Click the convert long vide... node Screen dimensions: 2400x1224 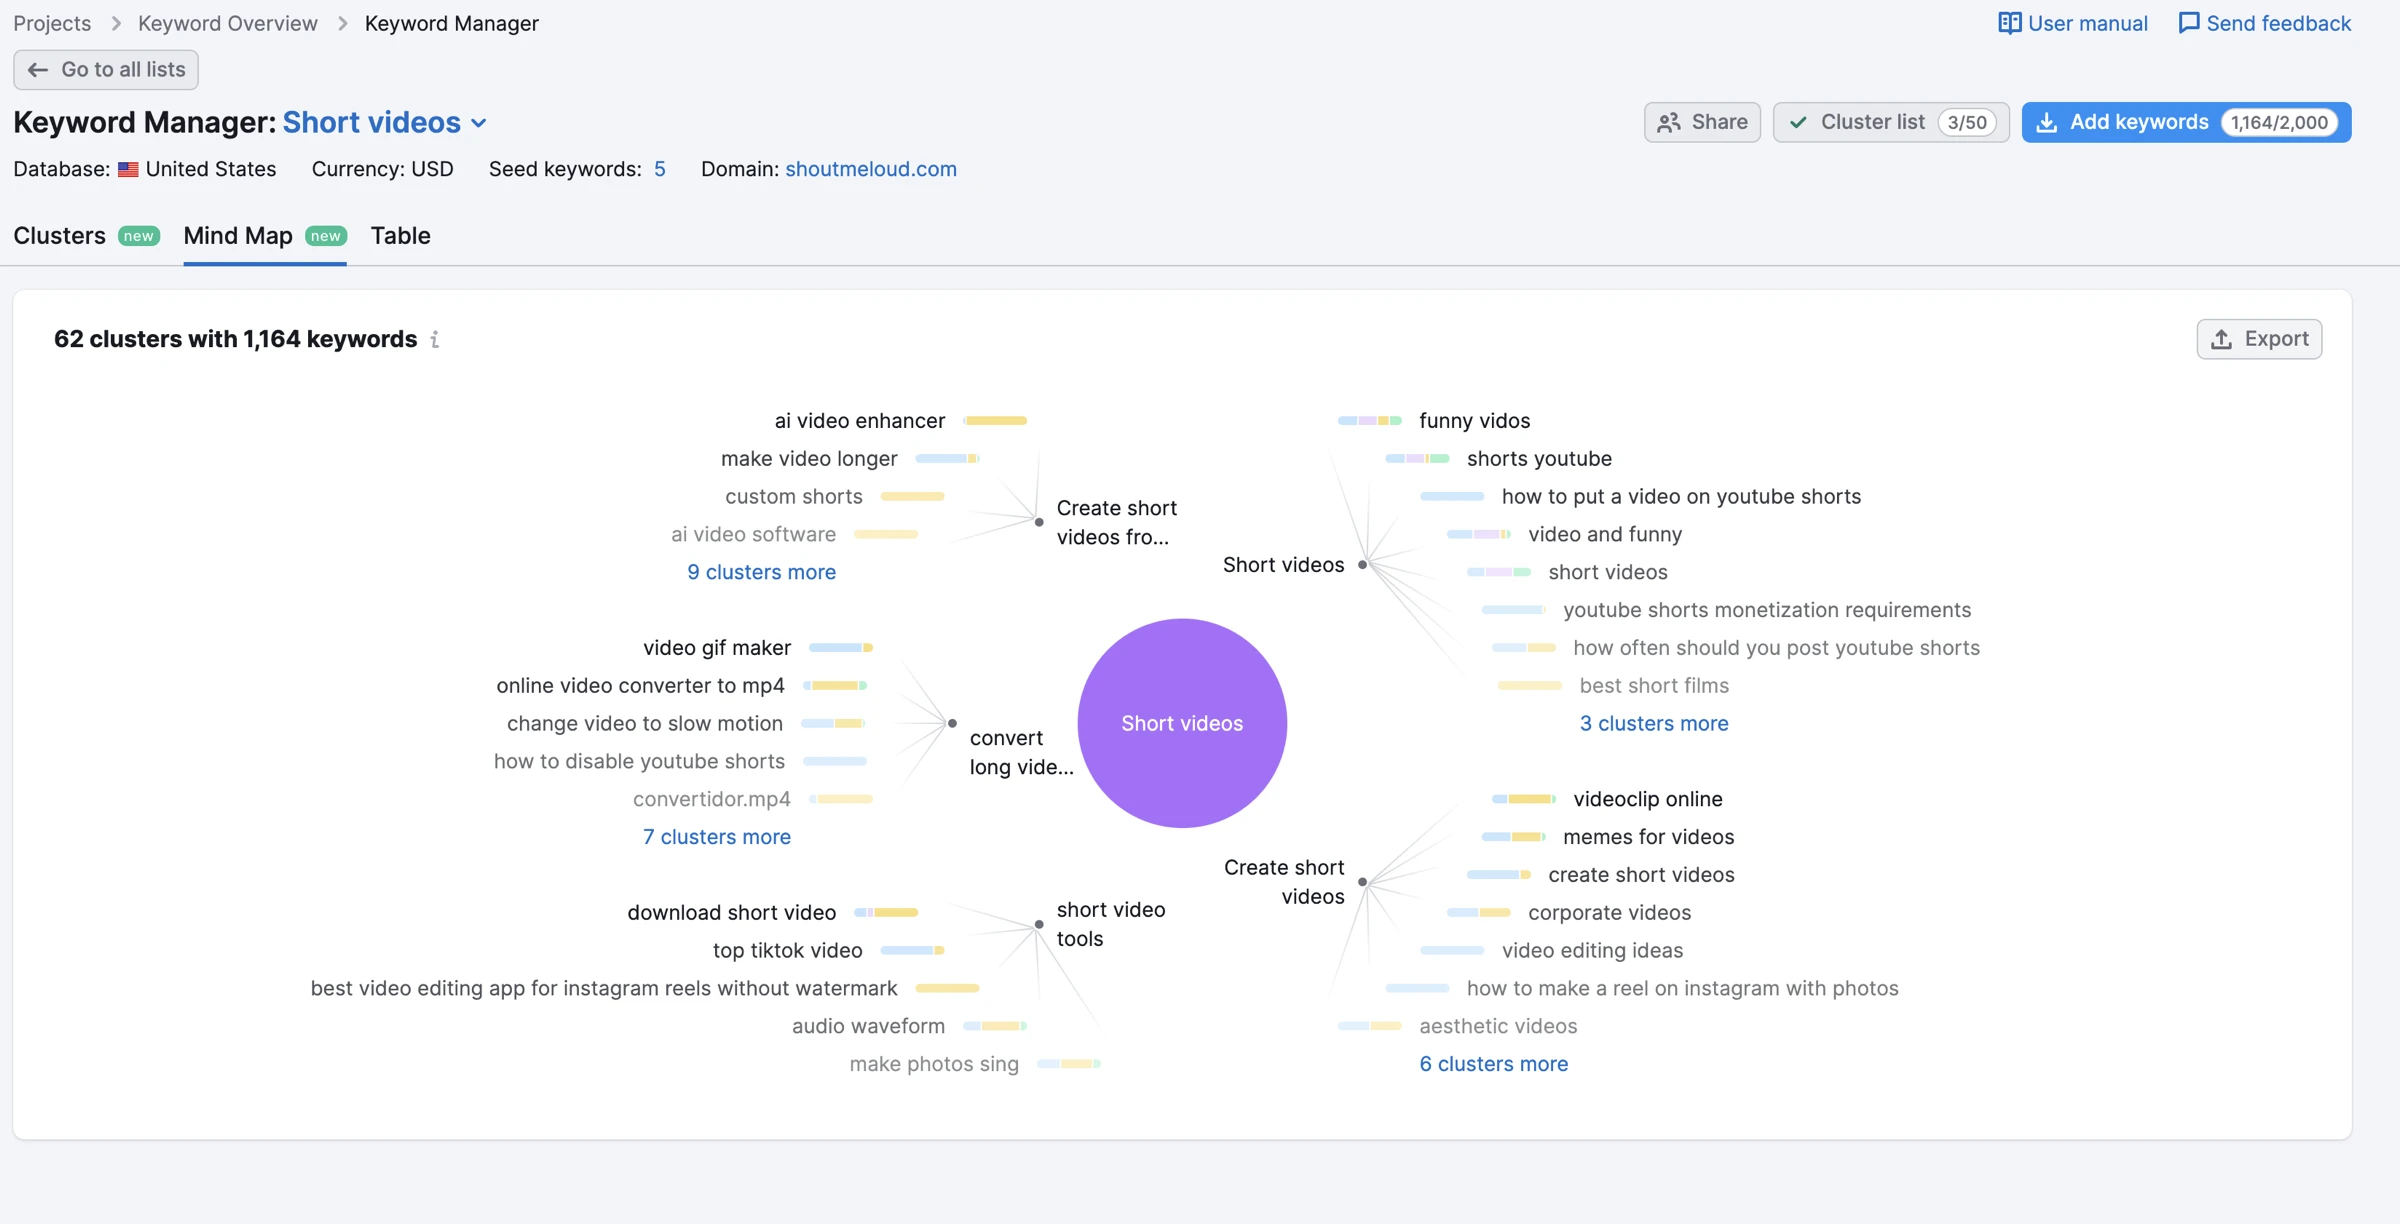pos(1021,752)
